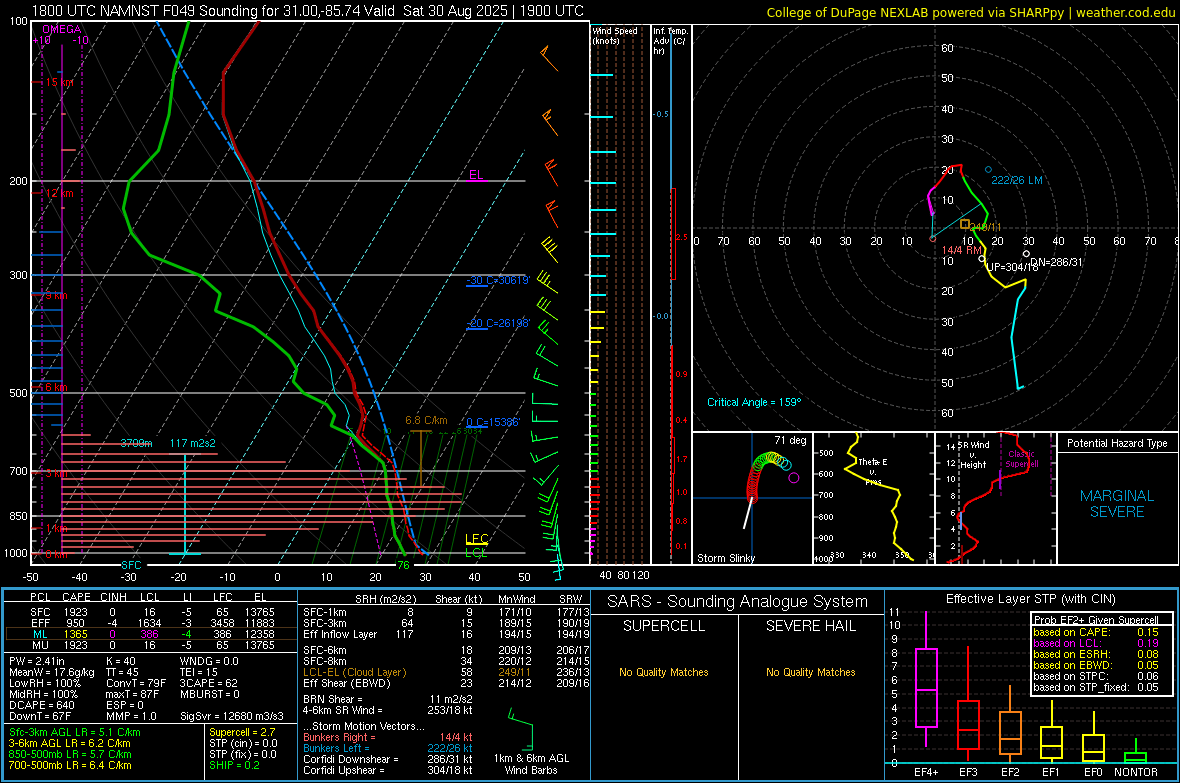
Task: Open the Storm Slinky inset
Action: (753, 498)
